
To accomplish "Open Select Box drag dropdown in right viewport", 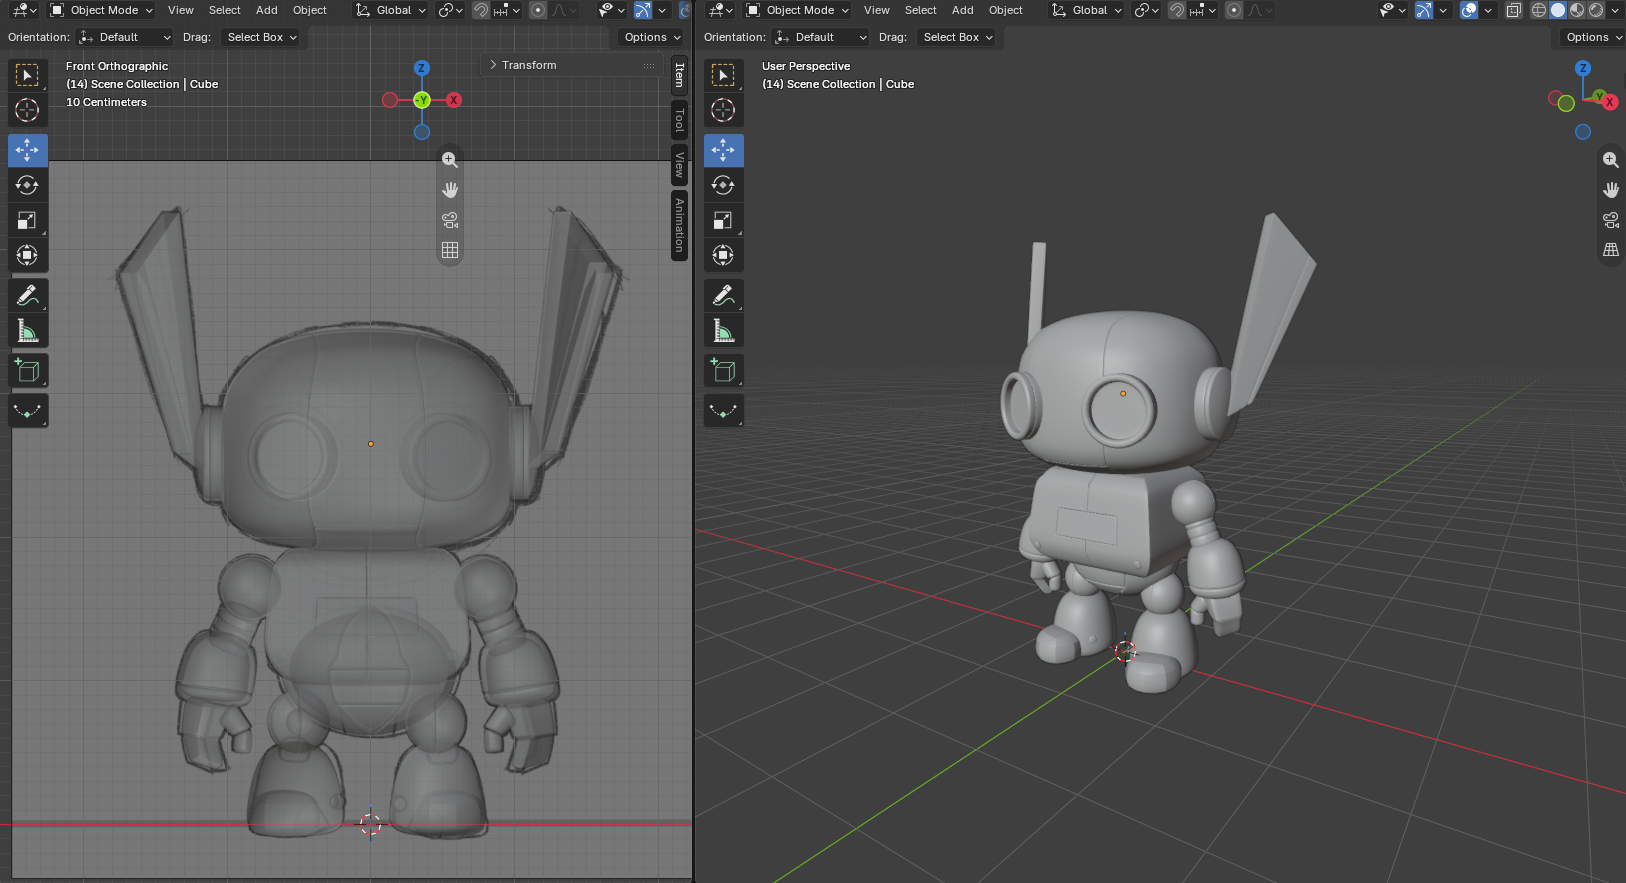I will click(x=957, y=37).
